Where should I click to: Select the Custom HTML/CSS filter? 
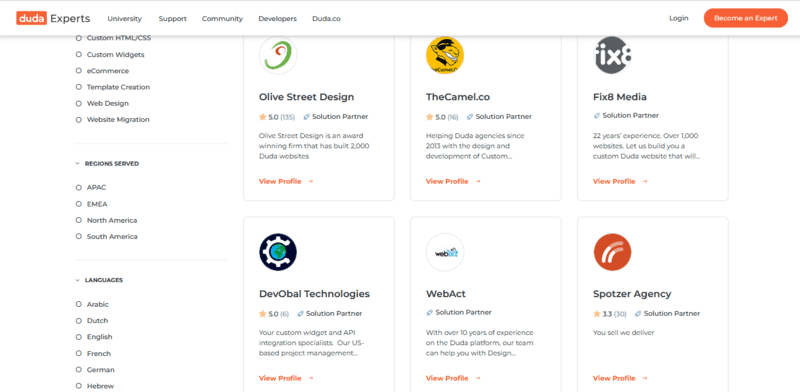pos(113,38)
